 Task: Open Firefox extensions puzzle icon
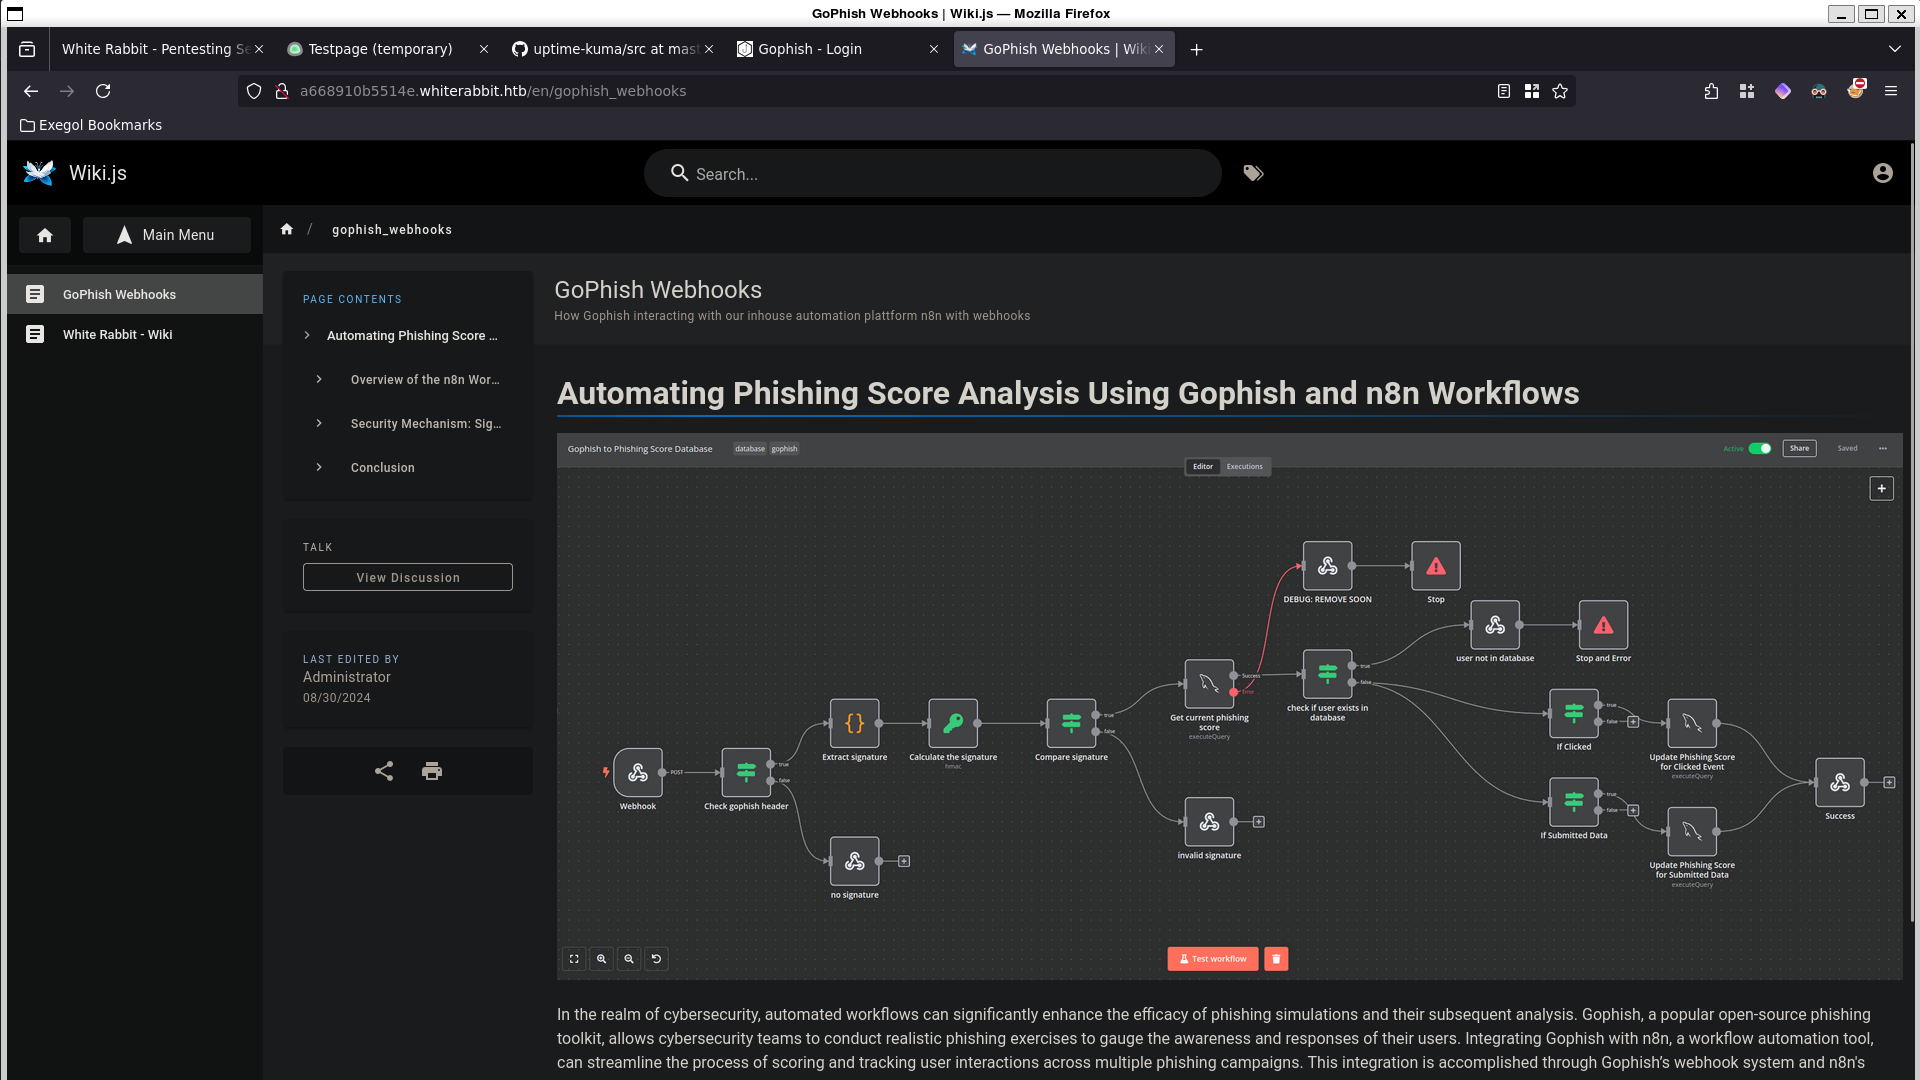tap(1711, 91)
